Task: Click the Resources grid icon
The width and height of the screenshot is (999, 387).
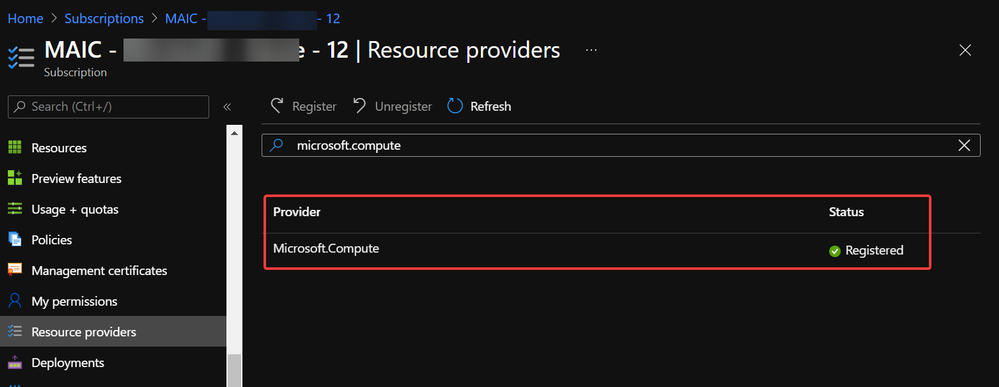Action: tap(15, 147)
